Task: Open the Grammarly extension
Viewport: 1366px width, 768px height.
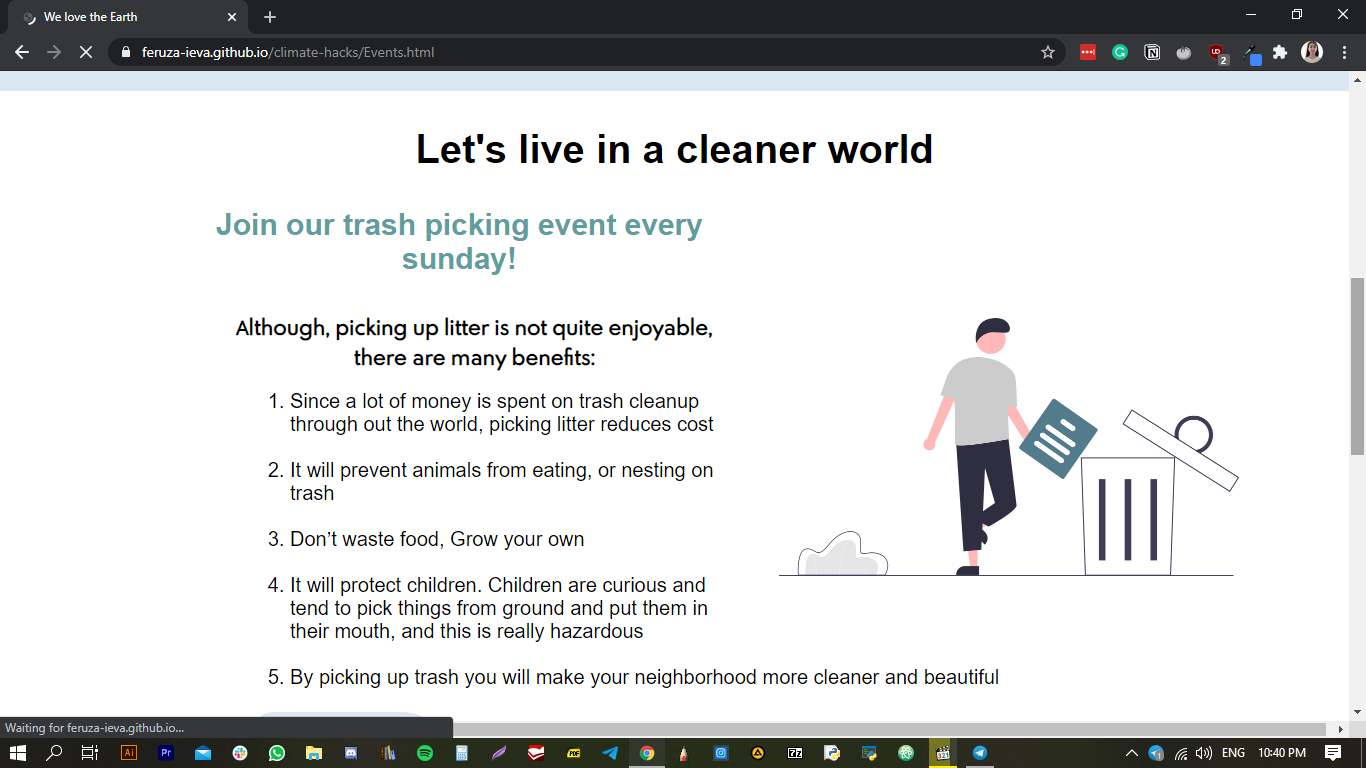Action: (x=1120, y=52)
